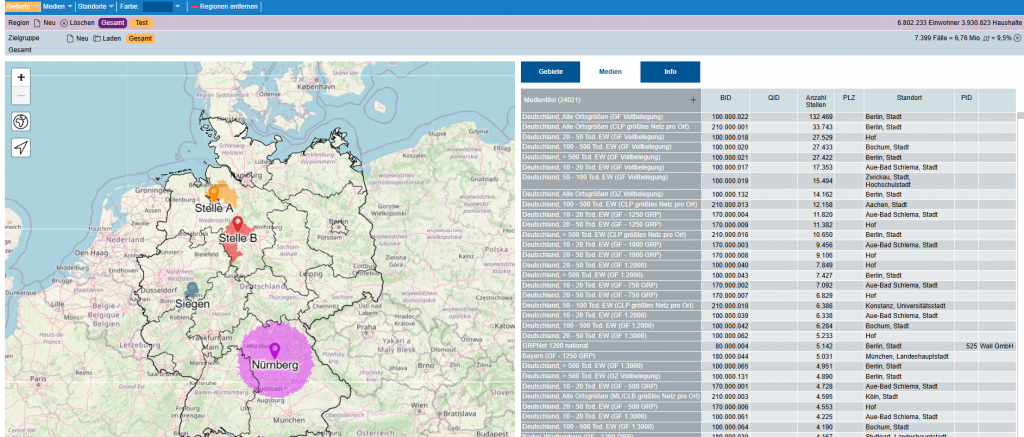
Task: Expand the Medien dropdown in top toolbar
Action: tap(57, 6)
